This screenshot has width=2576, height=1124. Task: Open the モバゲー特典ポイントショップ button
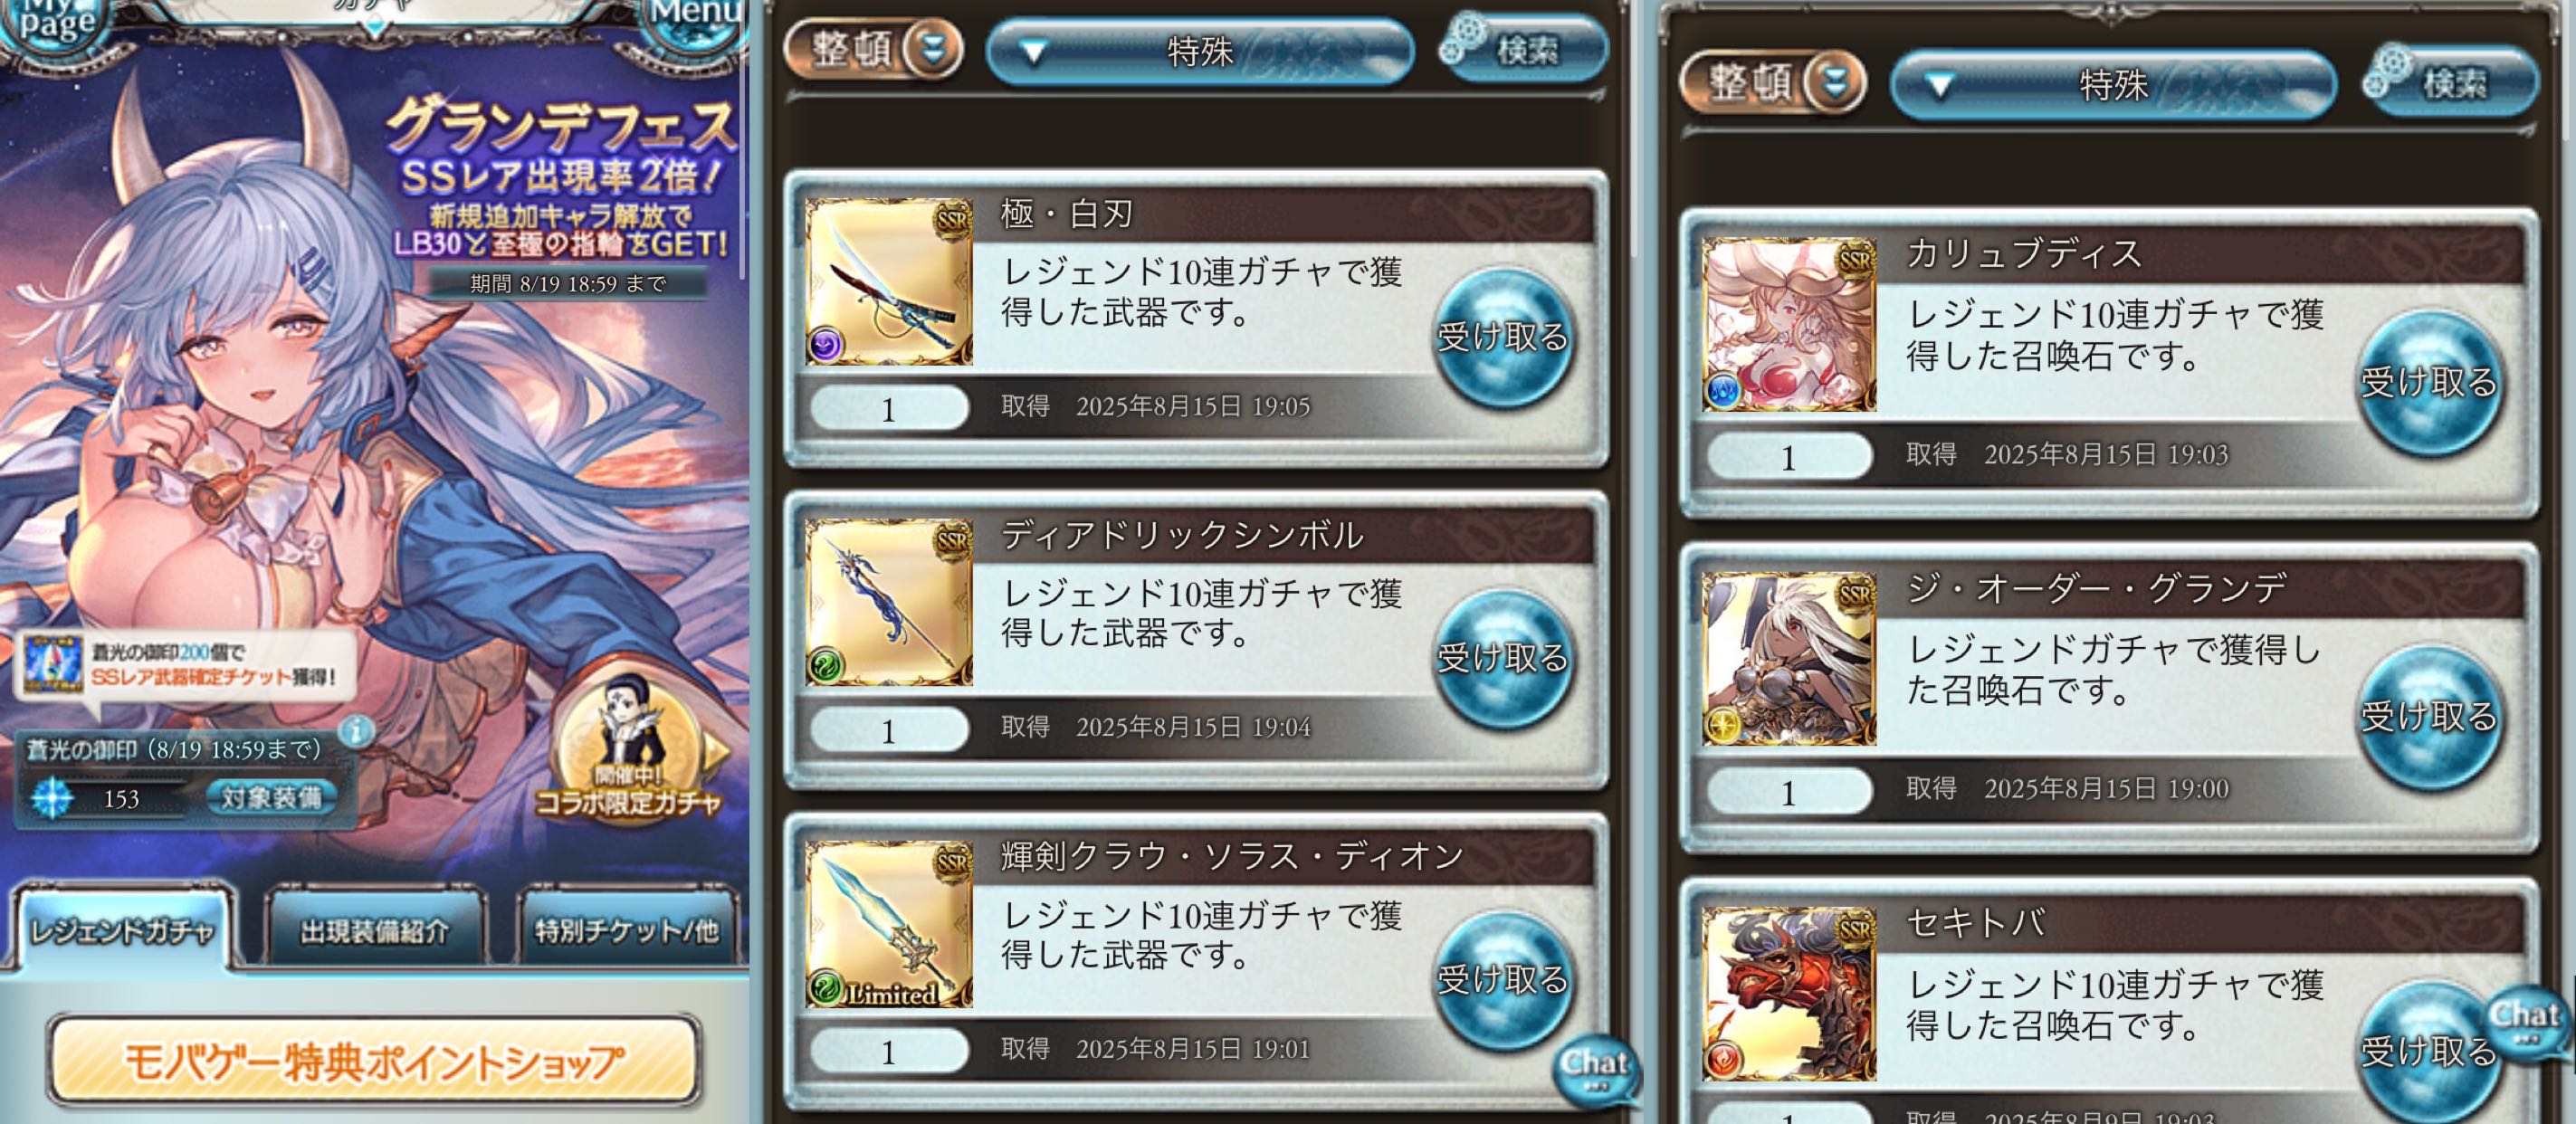(374, 1061)
